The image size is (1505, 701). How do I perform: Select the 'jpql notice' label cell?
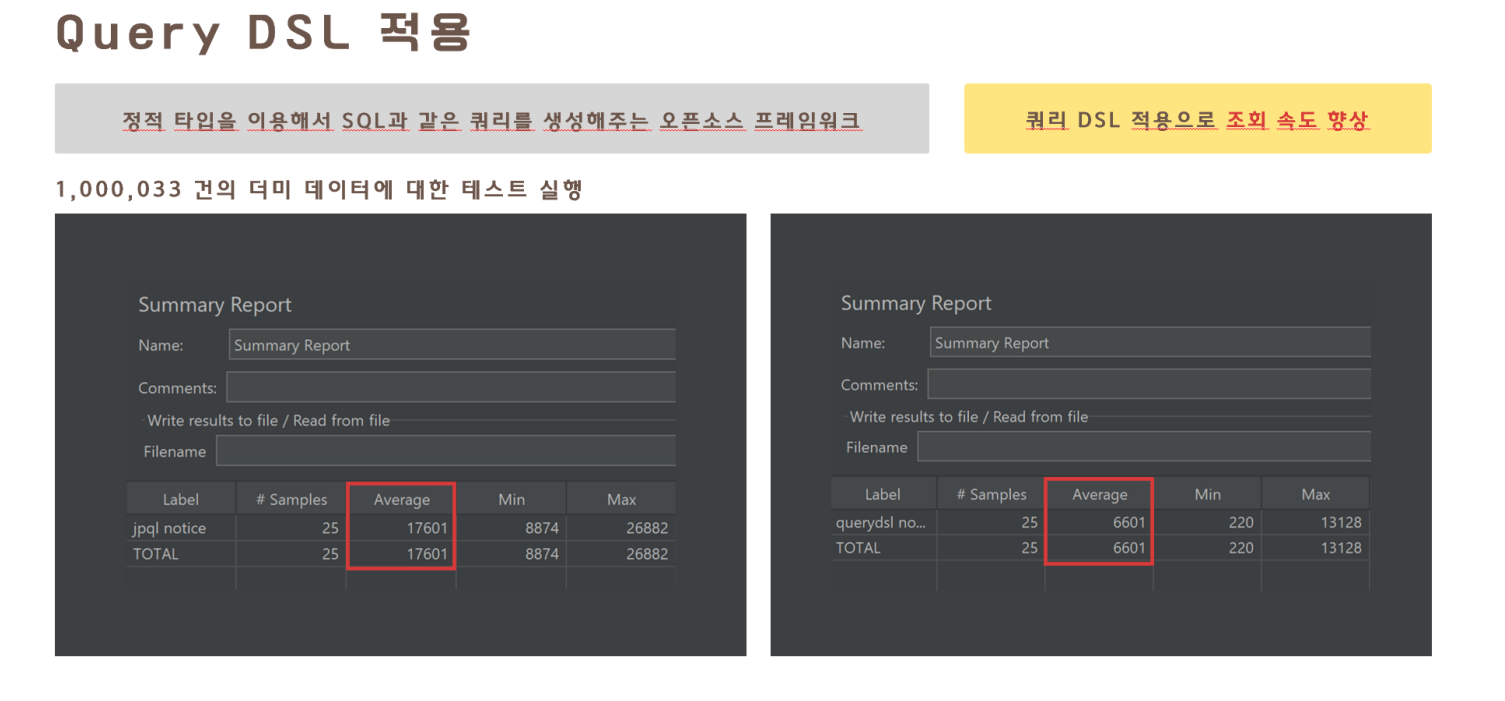tap(181, 528)
